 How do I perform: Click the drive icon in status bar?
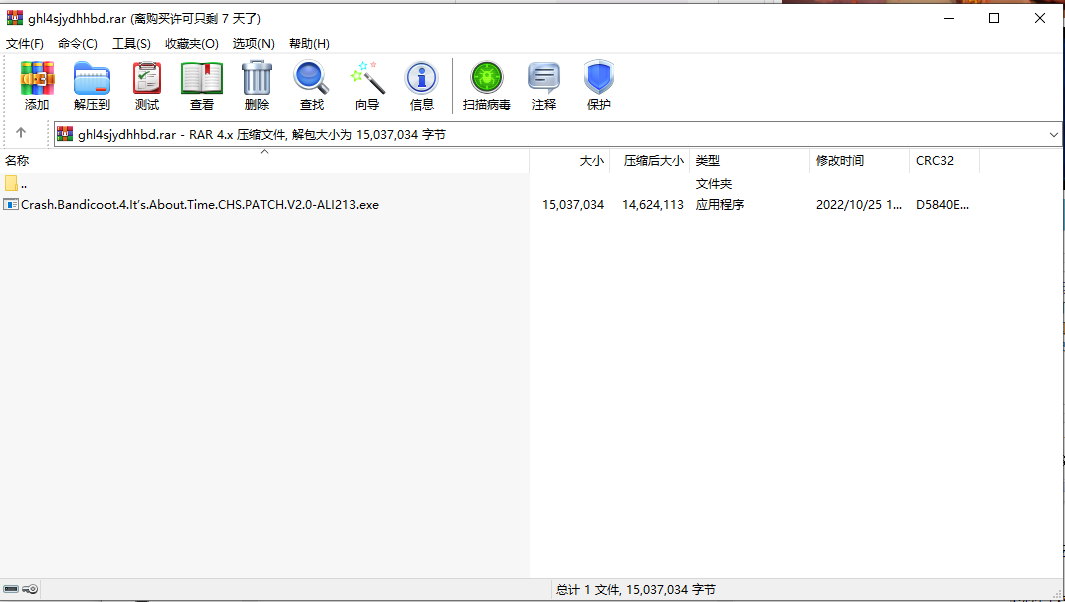(x=11, y=589)
